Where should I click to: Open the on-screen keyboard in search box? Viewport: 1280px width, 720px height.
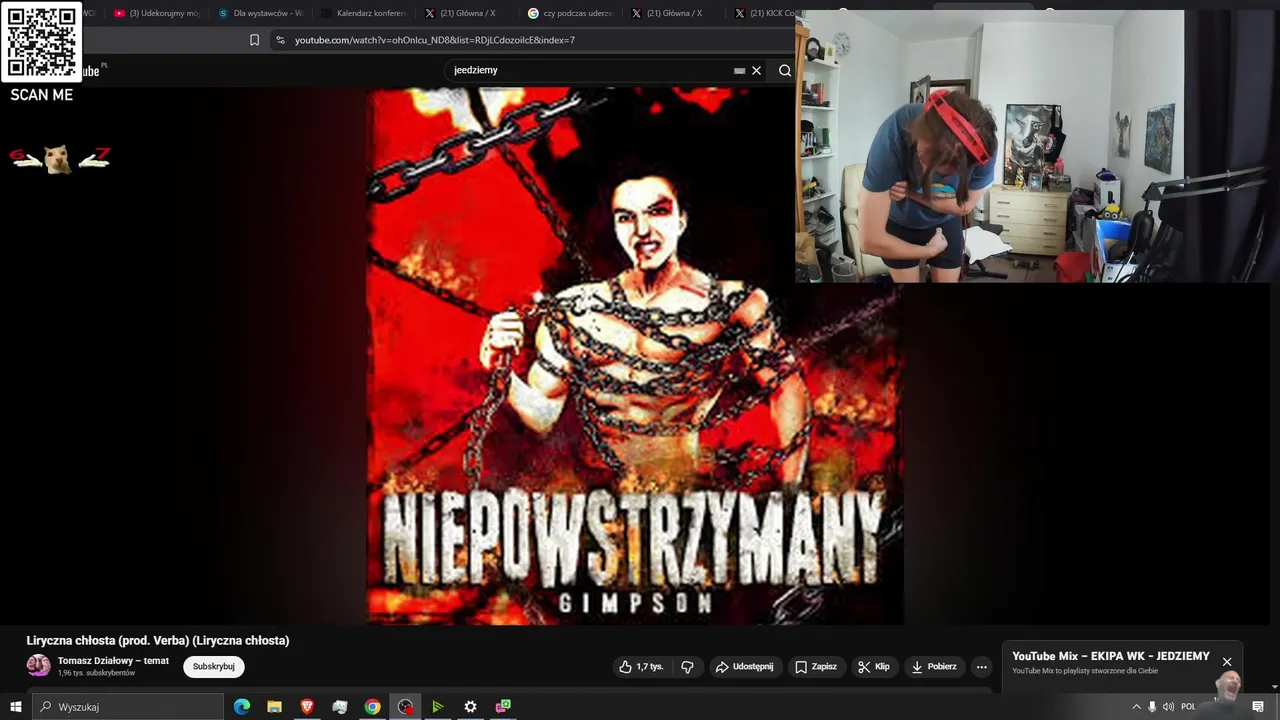pos(739,71)
